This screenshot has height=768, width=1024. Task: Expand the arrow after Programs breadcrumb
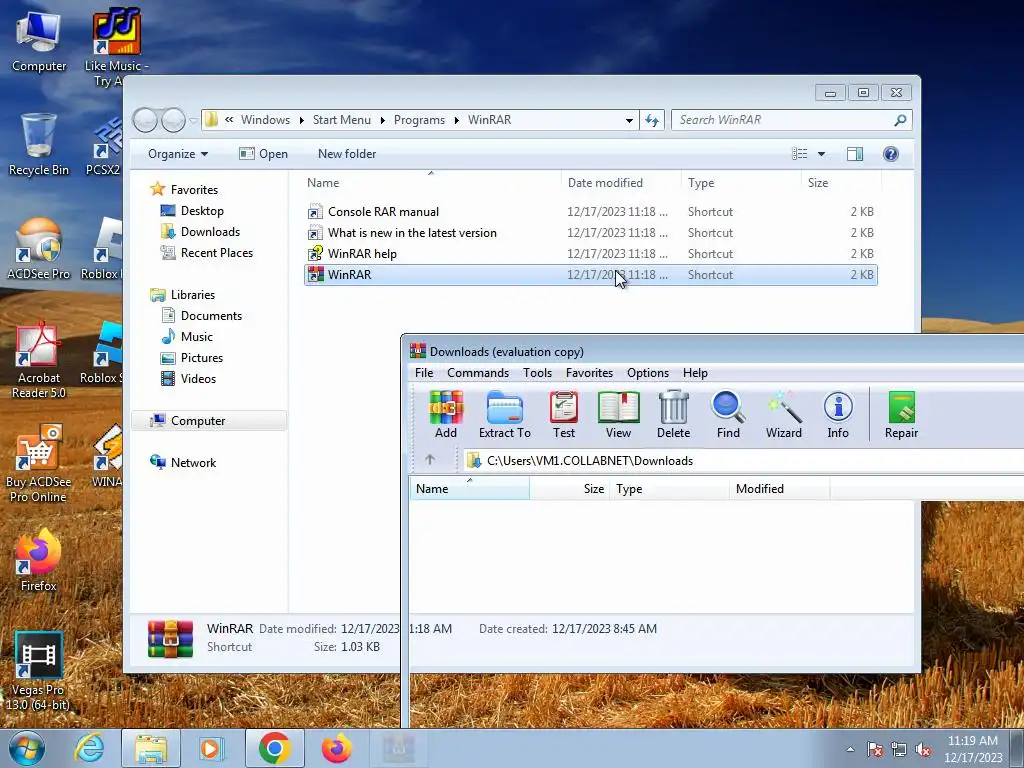tap(456, 120)
